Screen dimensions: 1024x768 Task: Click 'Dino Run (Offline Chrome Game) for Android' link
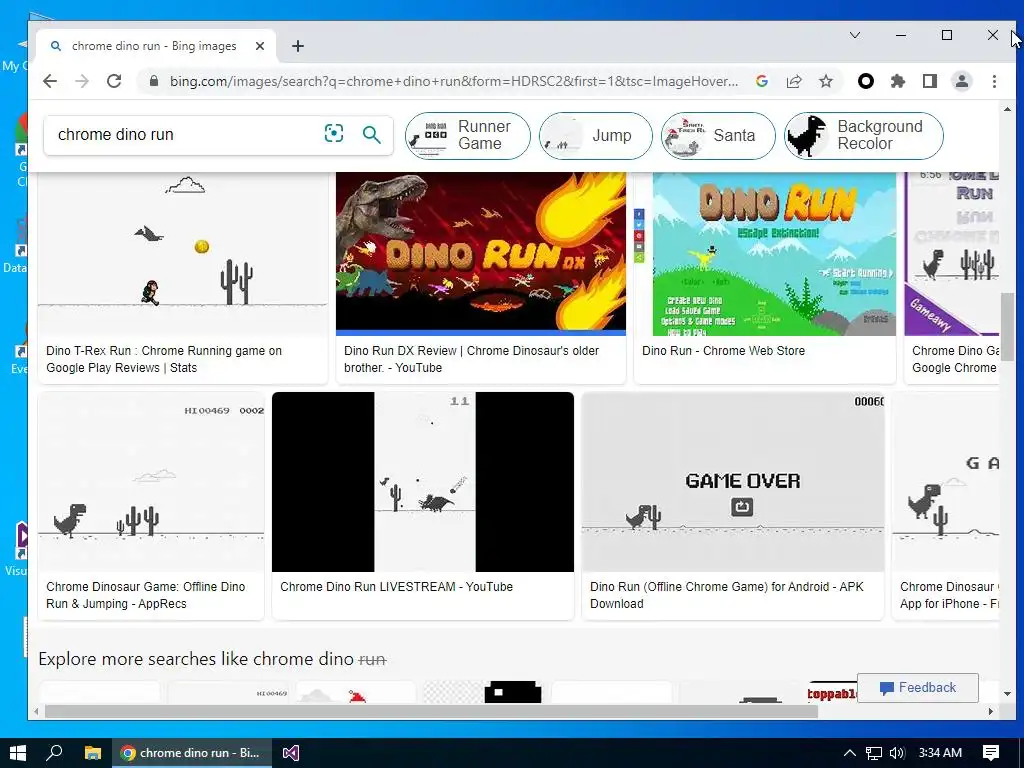(727, 595)
